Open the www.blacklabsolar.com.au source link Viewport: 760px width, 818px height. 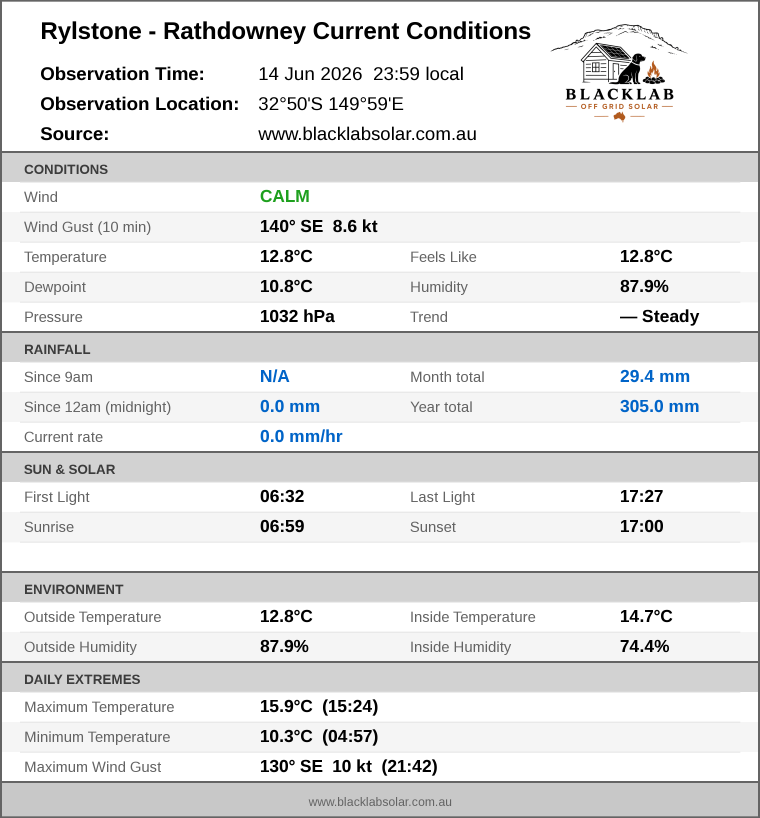pos(367,134)
